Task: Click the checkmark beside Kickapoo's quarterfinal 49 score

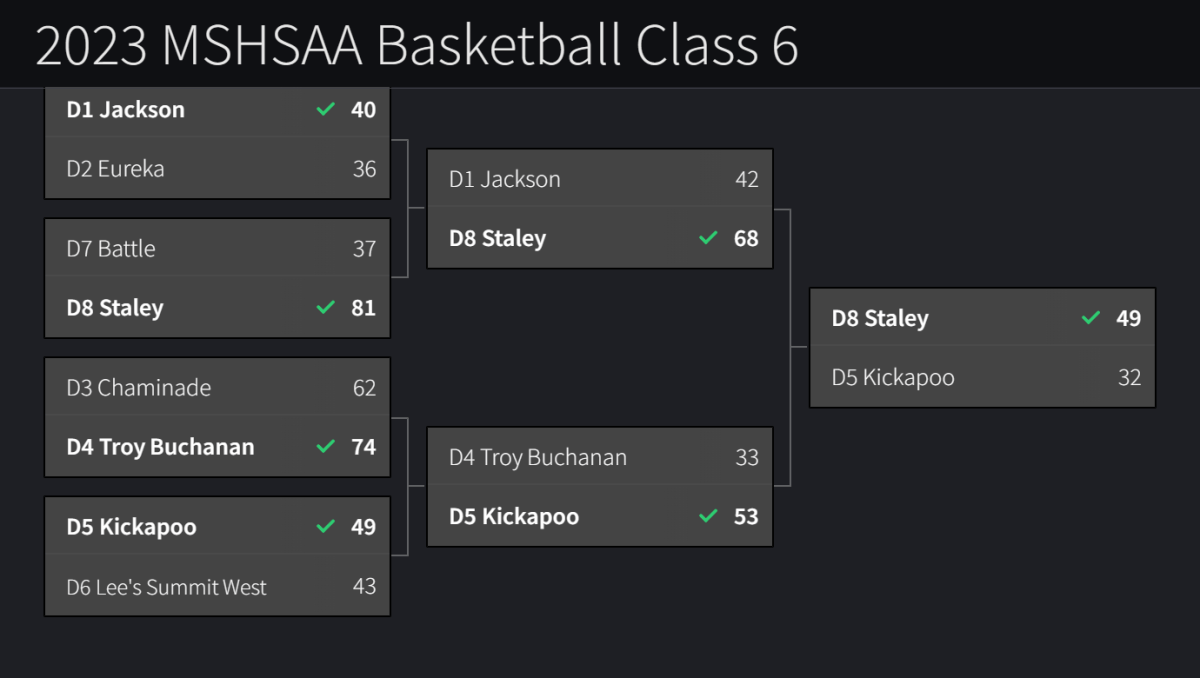Action: (325, 526)
